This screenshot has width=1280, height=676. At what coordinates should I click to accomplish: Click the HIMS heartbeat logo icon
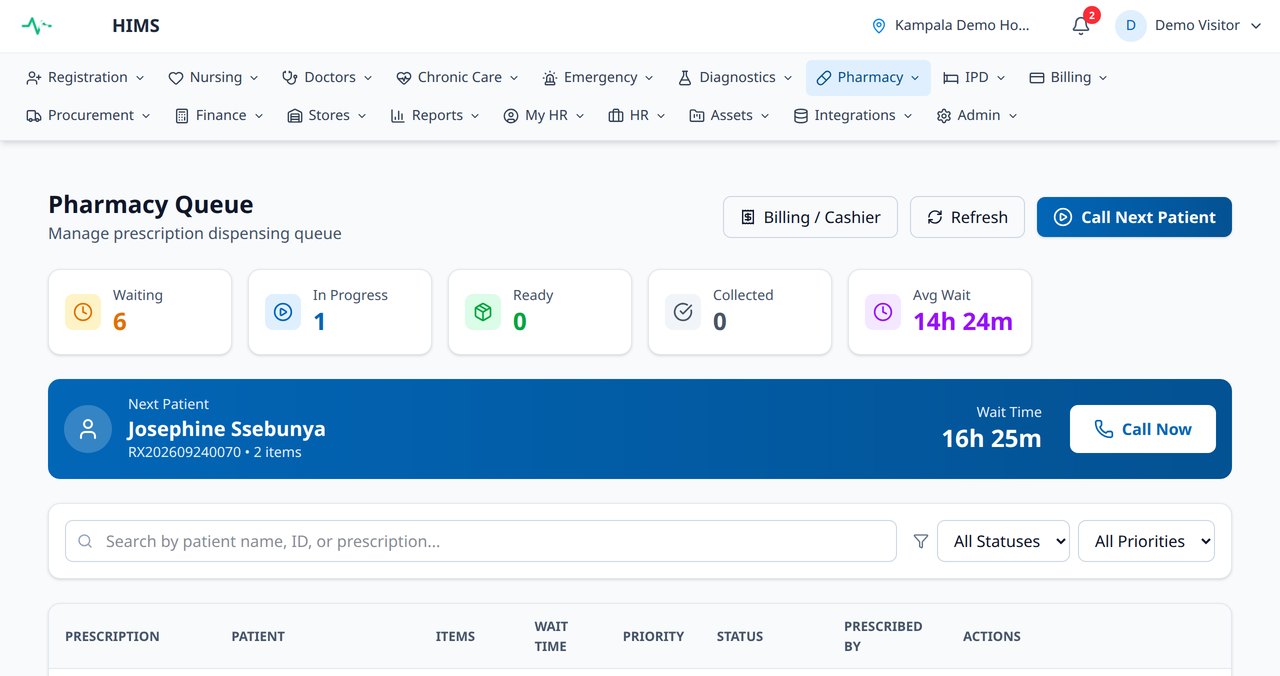point(37,26)
